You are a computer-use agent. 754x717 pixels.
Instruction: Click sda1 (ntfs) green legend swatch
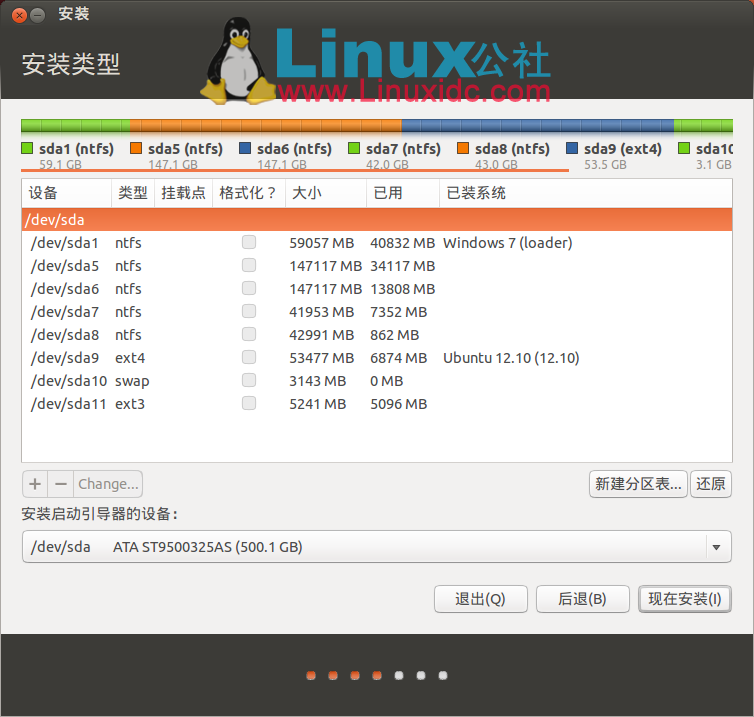(27, 148)
